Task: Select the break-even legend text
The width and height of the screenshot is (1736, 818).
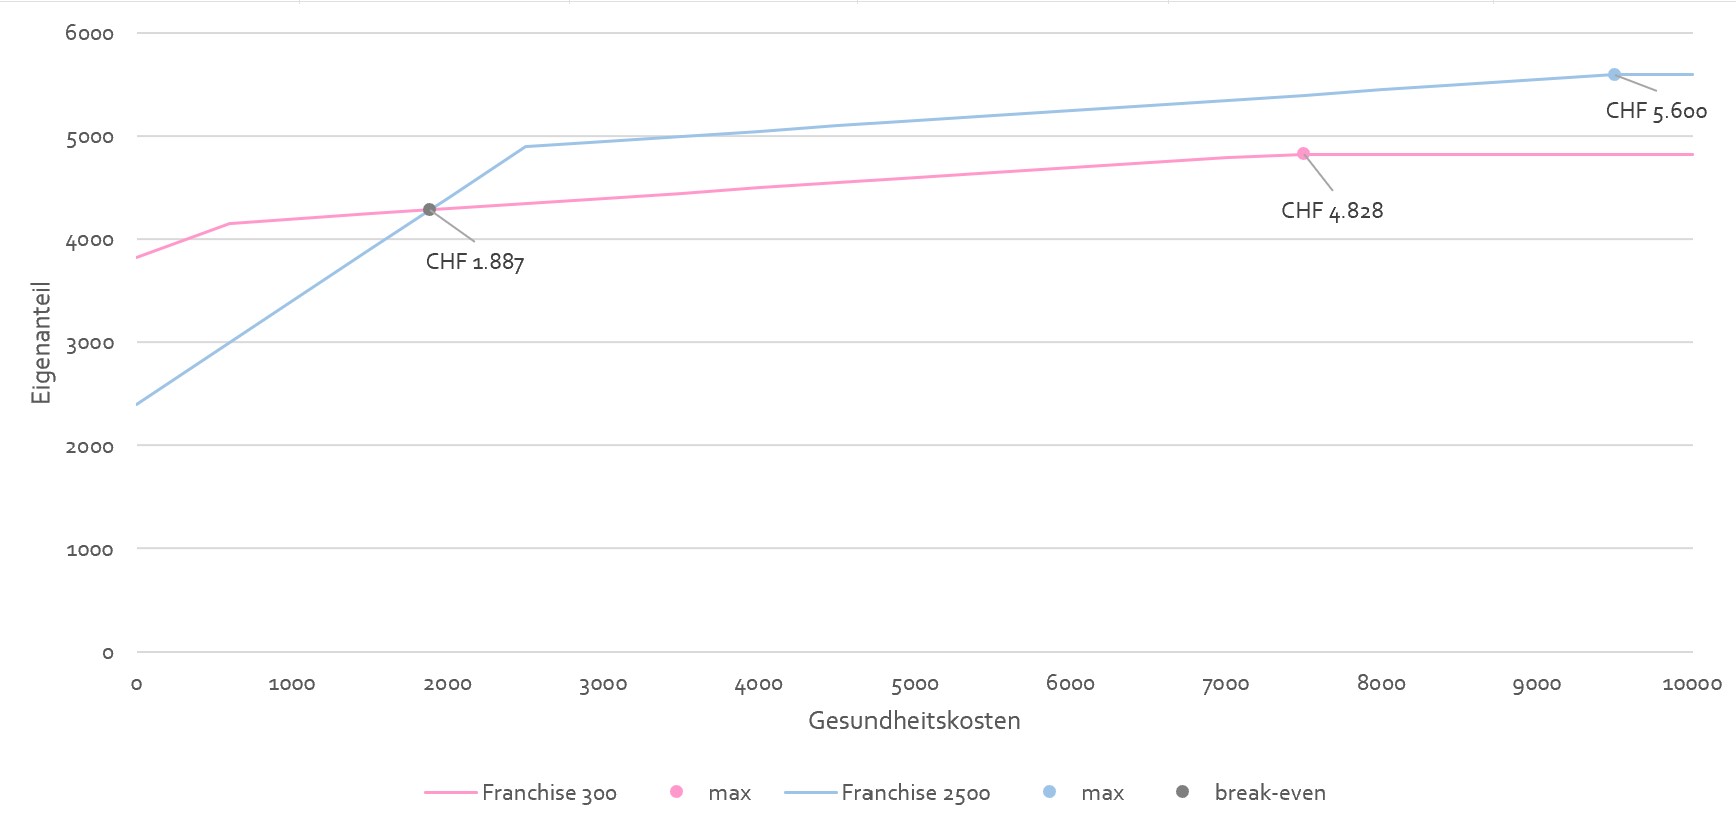Action: 1270,793
